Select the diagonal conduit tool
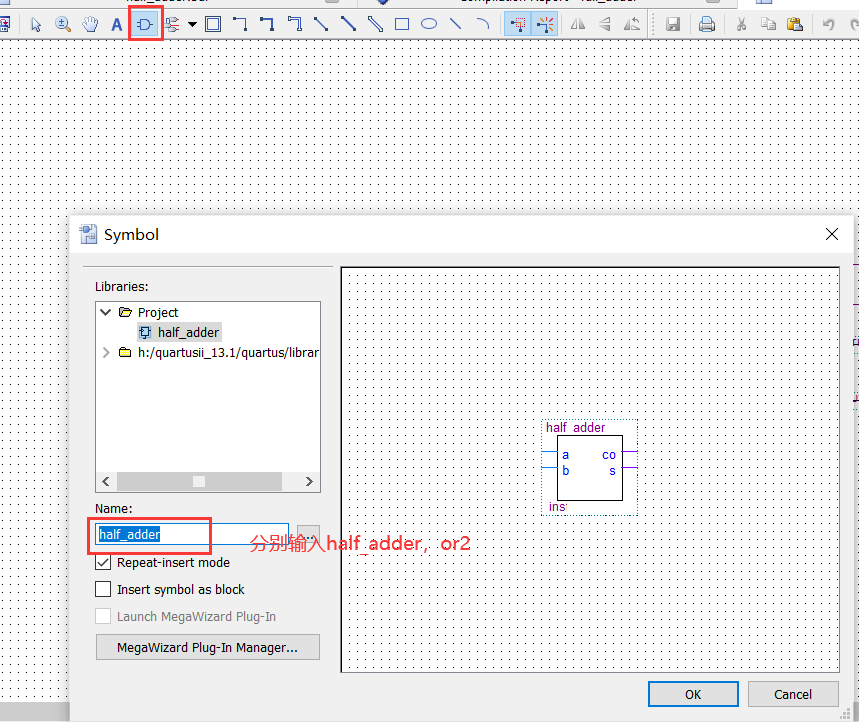 pos(375,25)
